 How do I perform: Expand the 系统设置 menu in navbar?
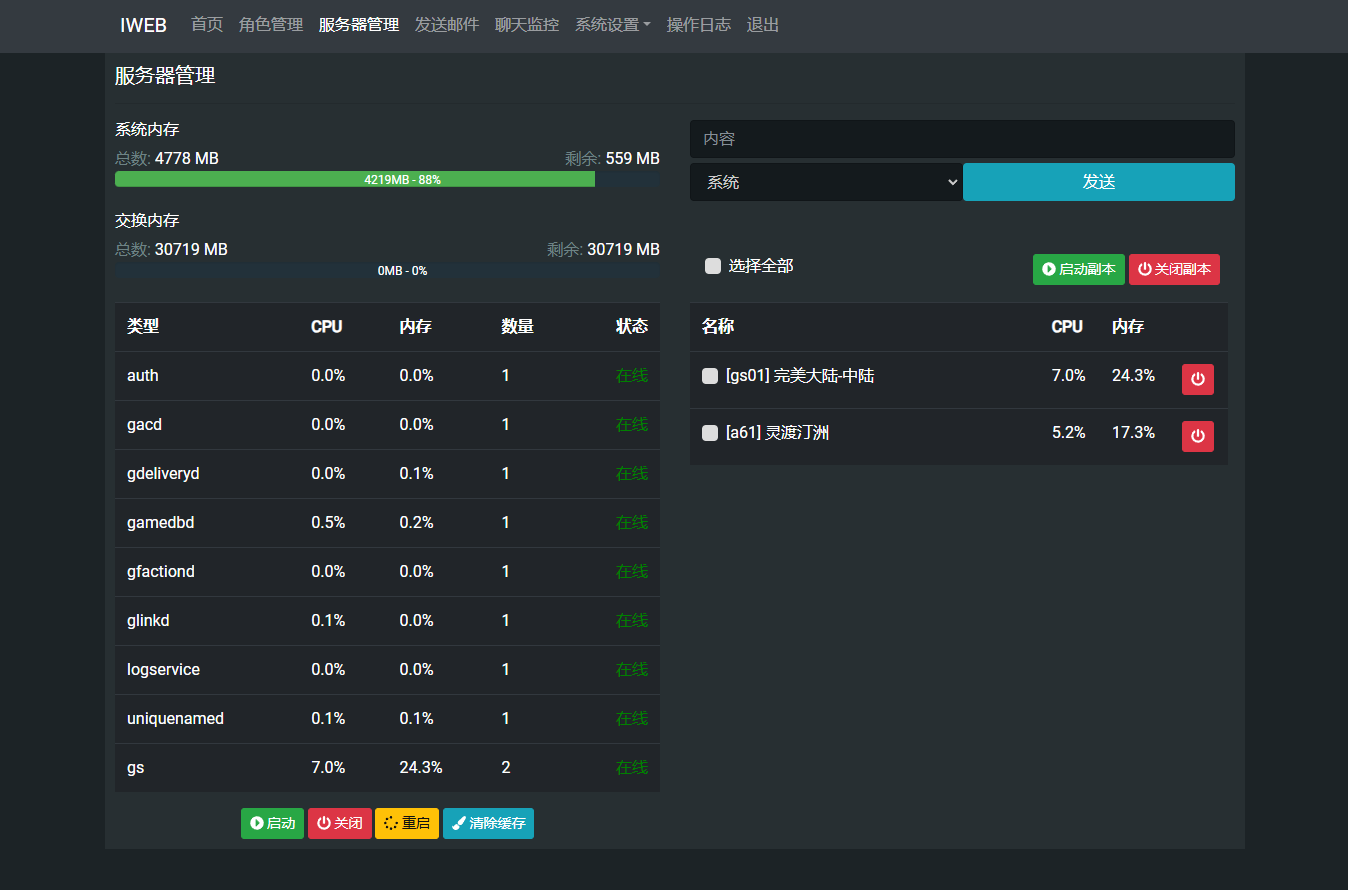coord(612,25)
